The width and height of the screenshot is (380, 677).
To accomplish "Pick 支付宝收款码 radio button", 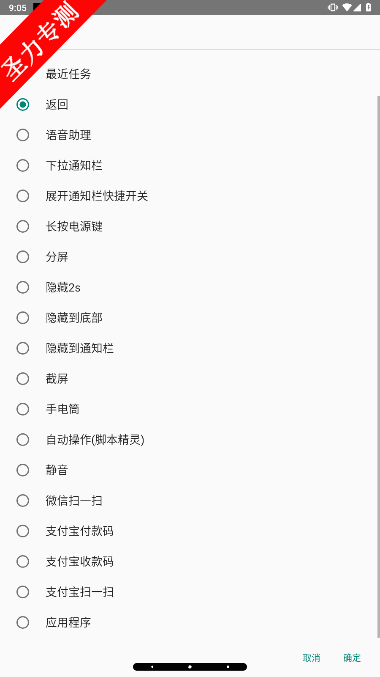I will click(188, 561).
